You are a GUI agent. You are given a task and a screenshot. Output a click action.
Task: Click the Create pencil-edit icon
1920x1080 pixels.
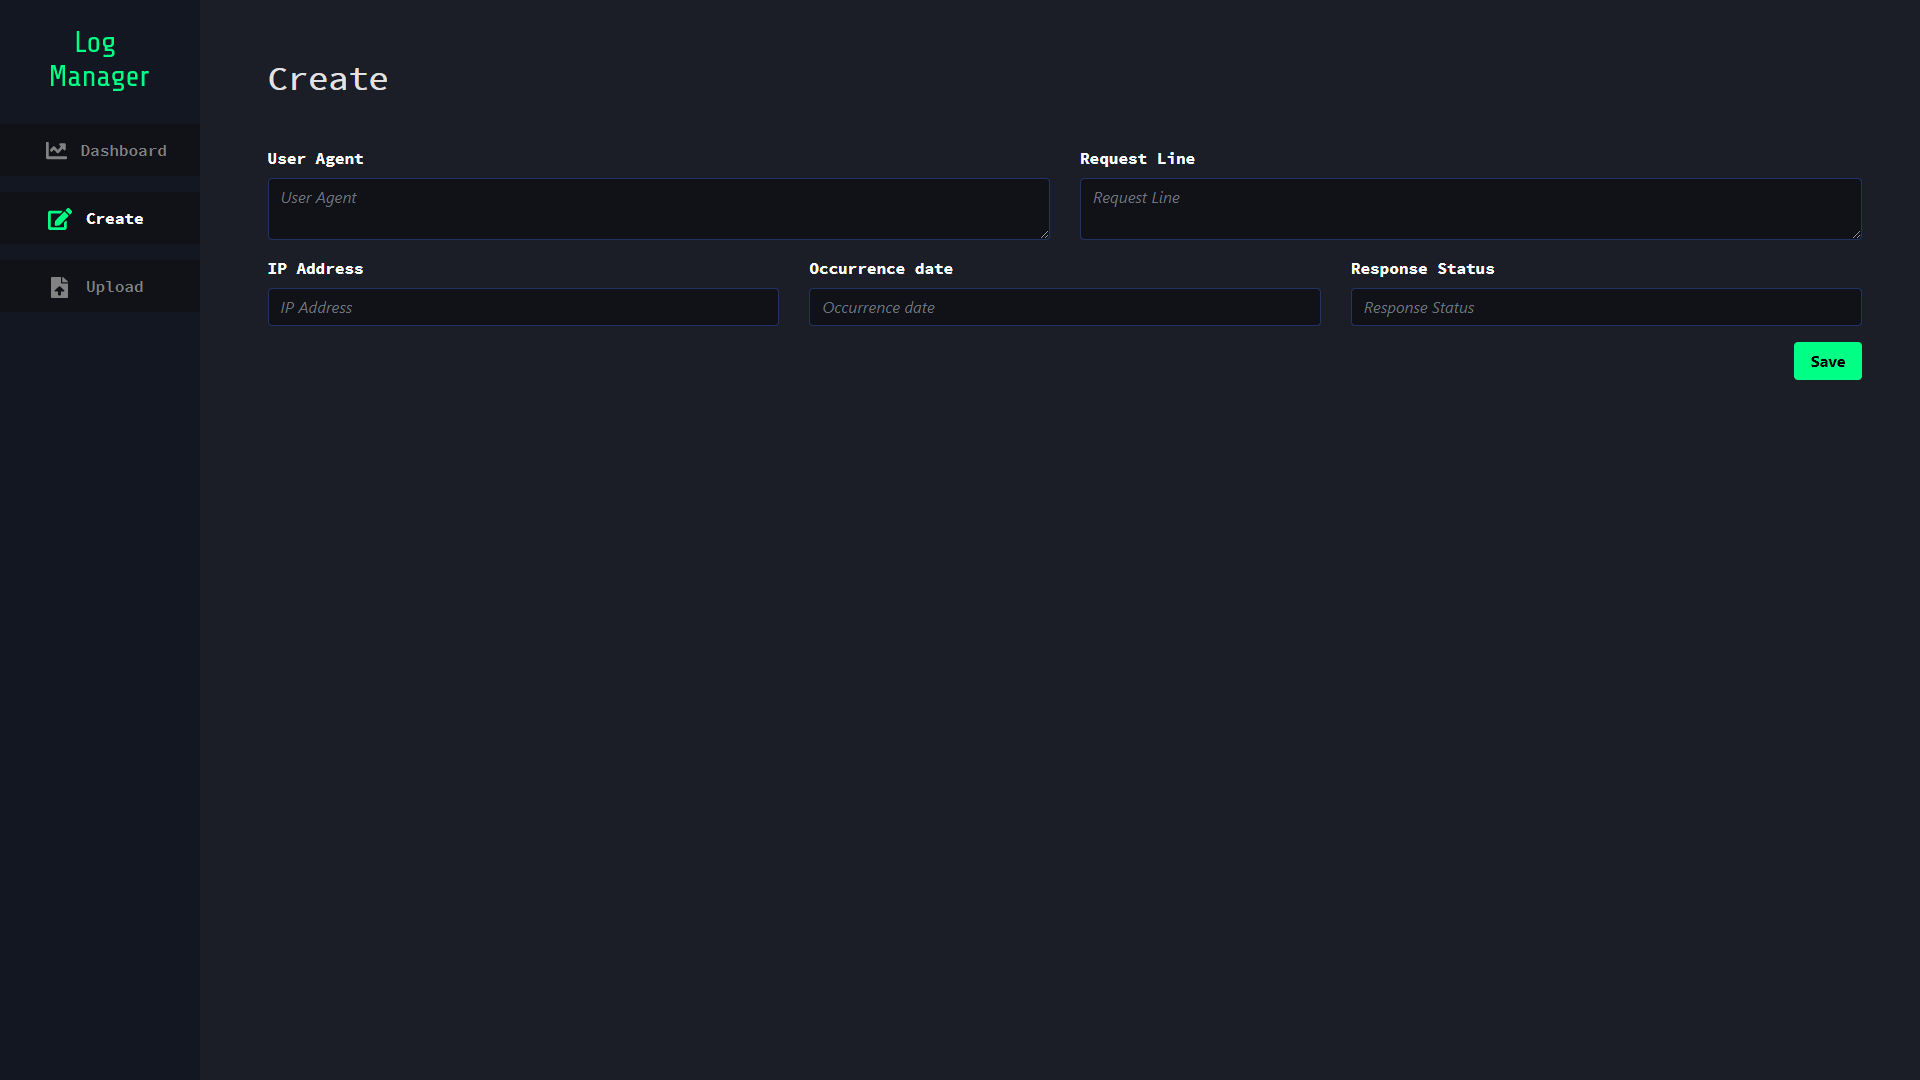pyautogui.click(x=59, y=219)
